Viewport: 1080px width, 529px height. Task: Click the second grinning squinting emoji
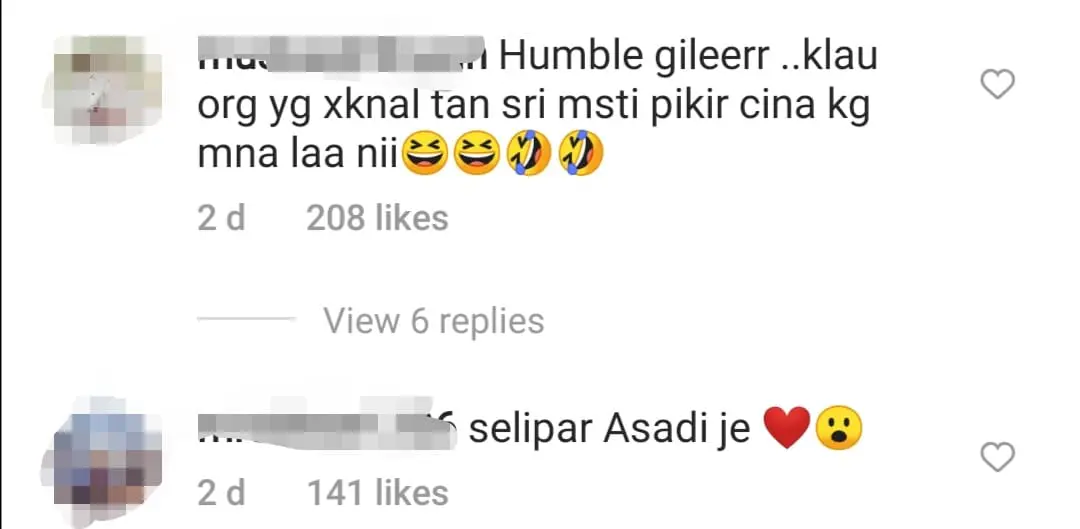pyautogui.click(x=477, y=153)
